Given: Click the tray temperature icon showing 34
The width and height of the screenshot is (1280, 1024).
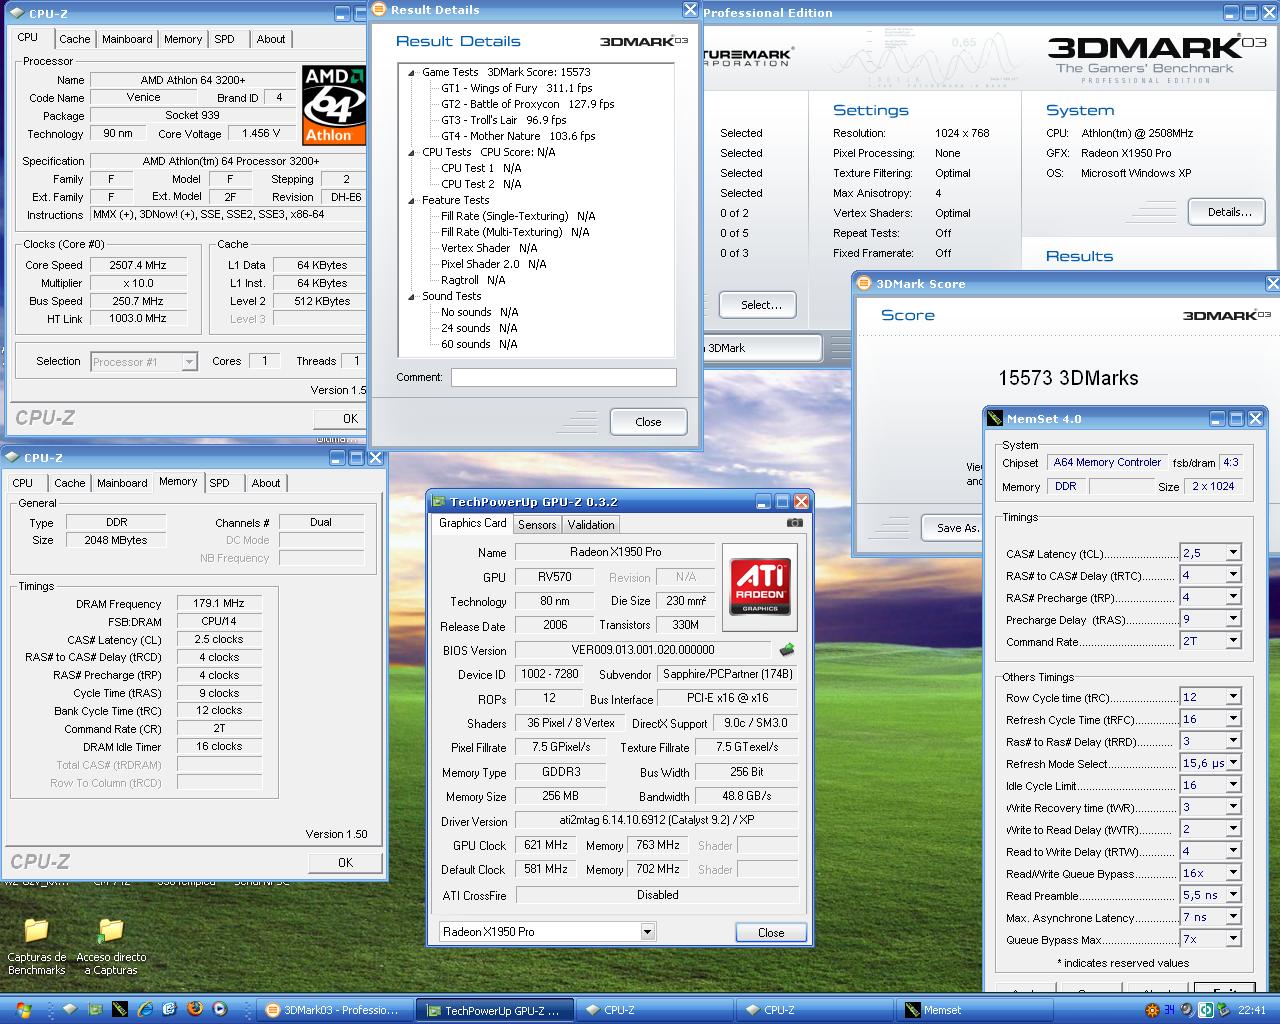Looking at the screenshot, I should [1168, 1010].
